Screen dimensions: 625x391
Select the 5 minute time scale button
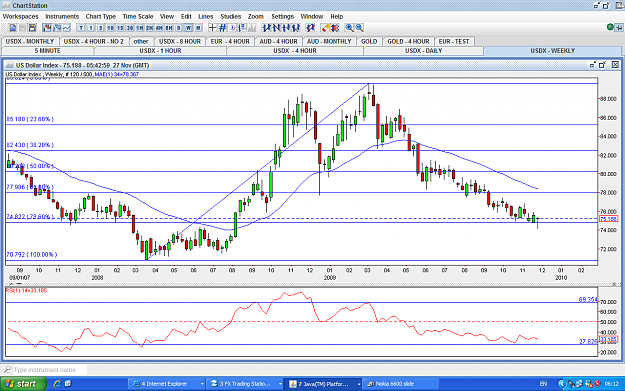click(100, 28)
